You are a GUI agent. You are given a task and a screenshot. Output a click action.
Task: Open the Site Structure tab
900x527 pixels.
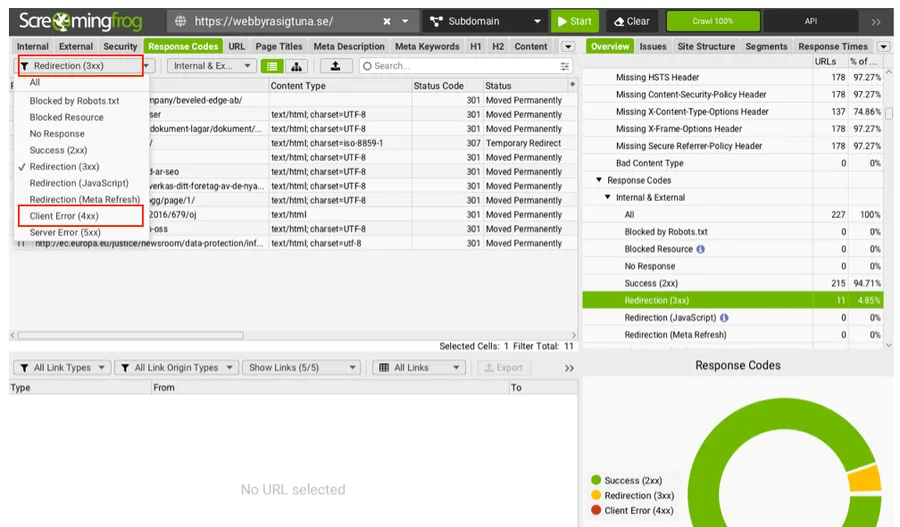click(706, 46)
